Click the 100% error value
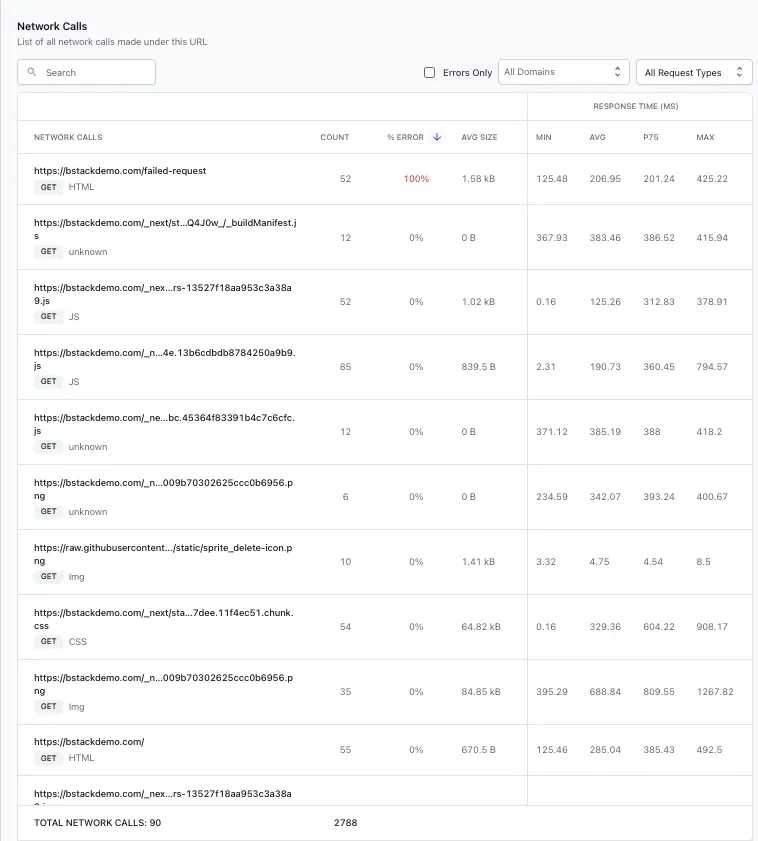This screenshot has width=758, height=841. [416, 179]
